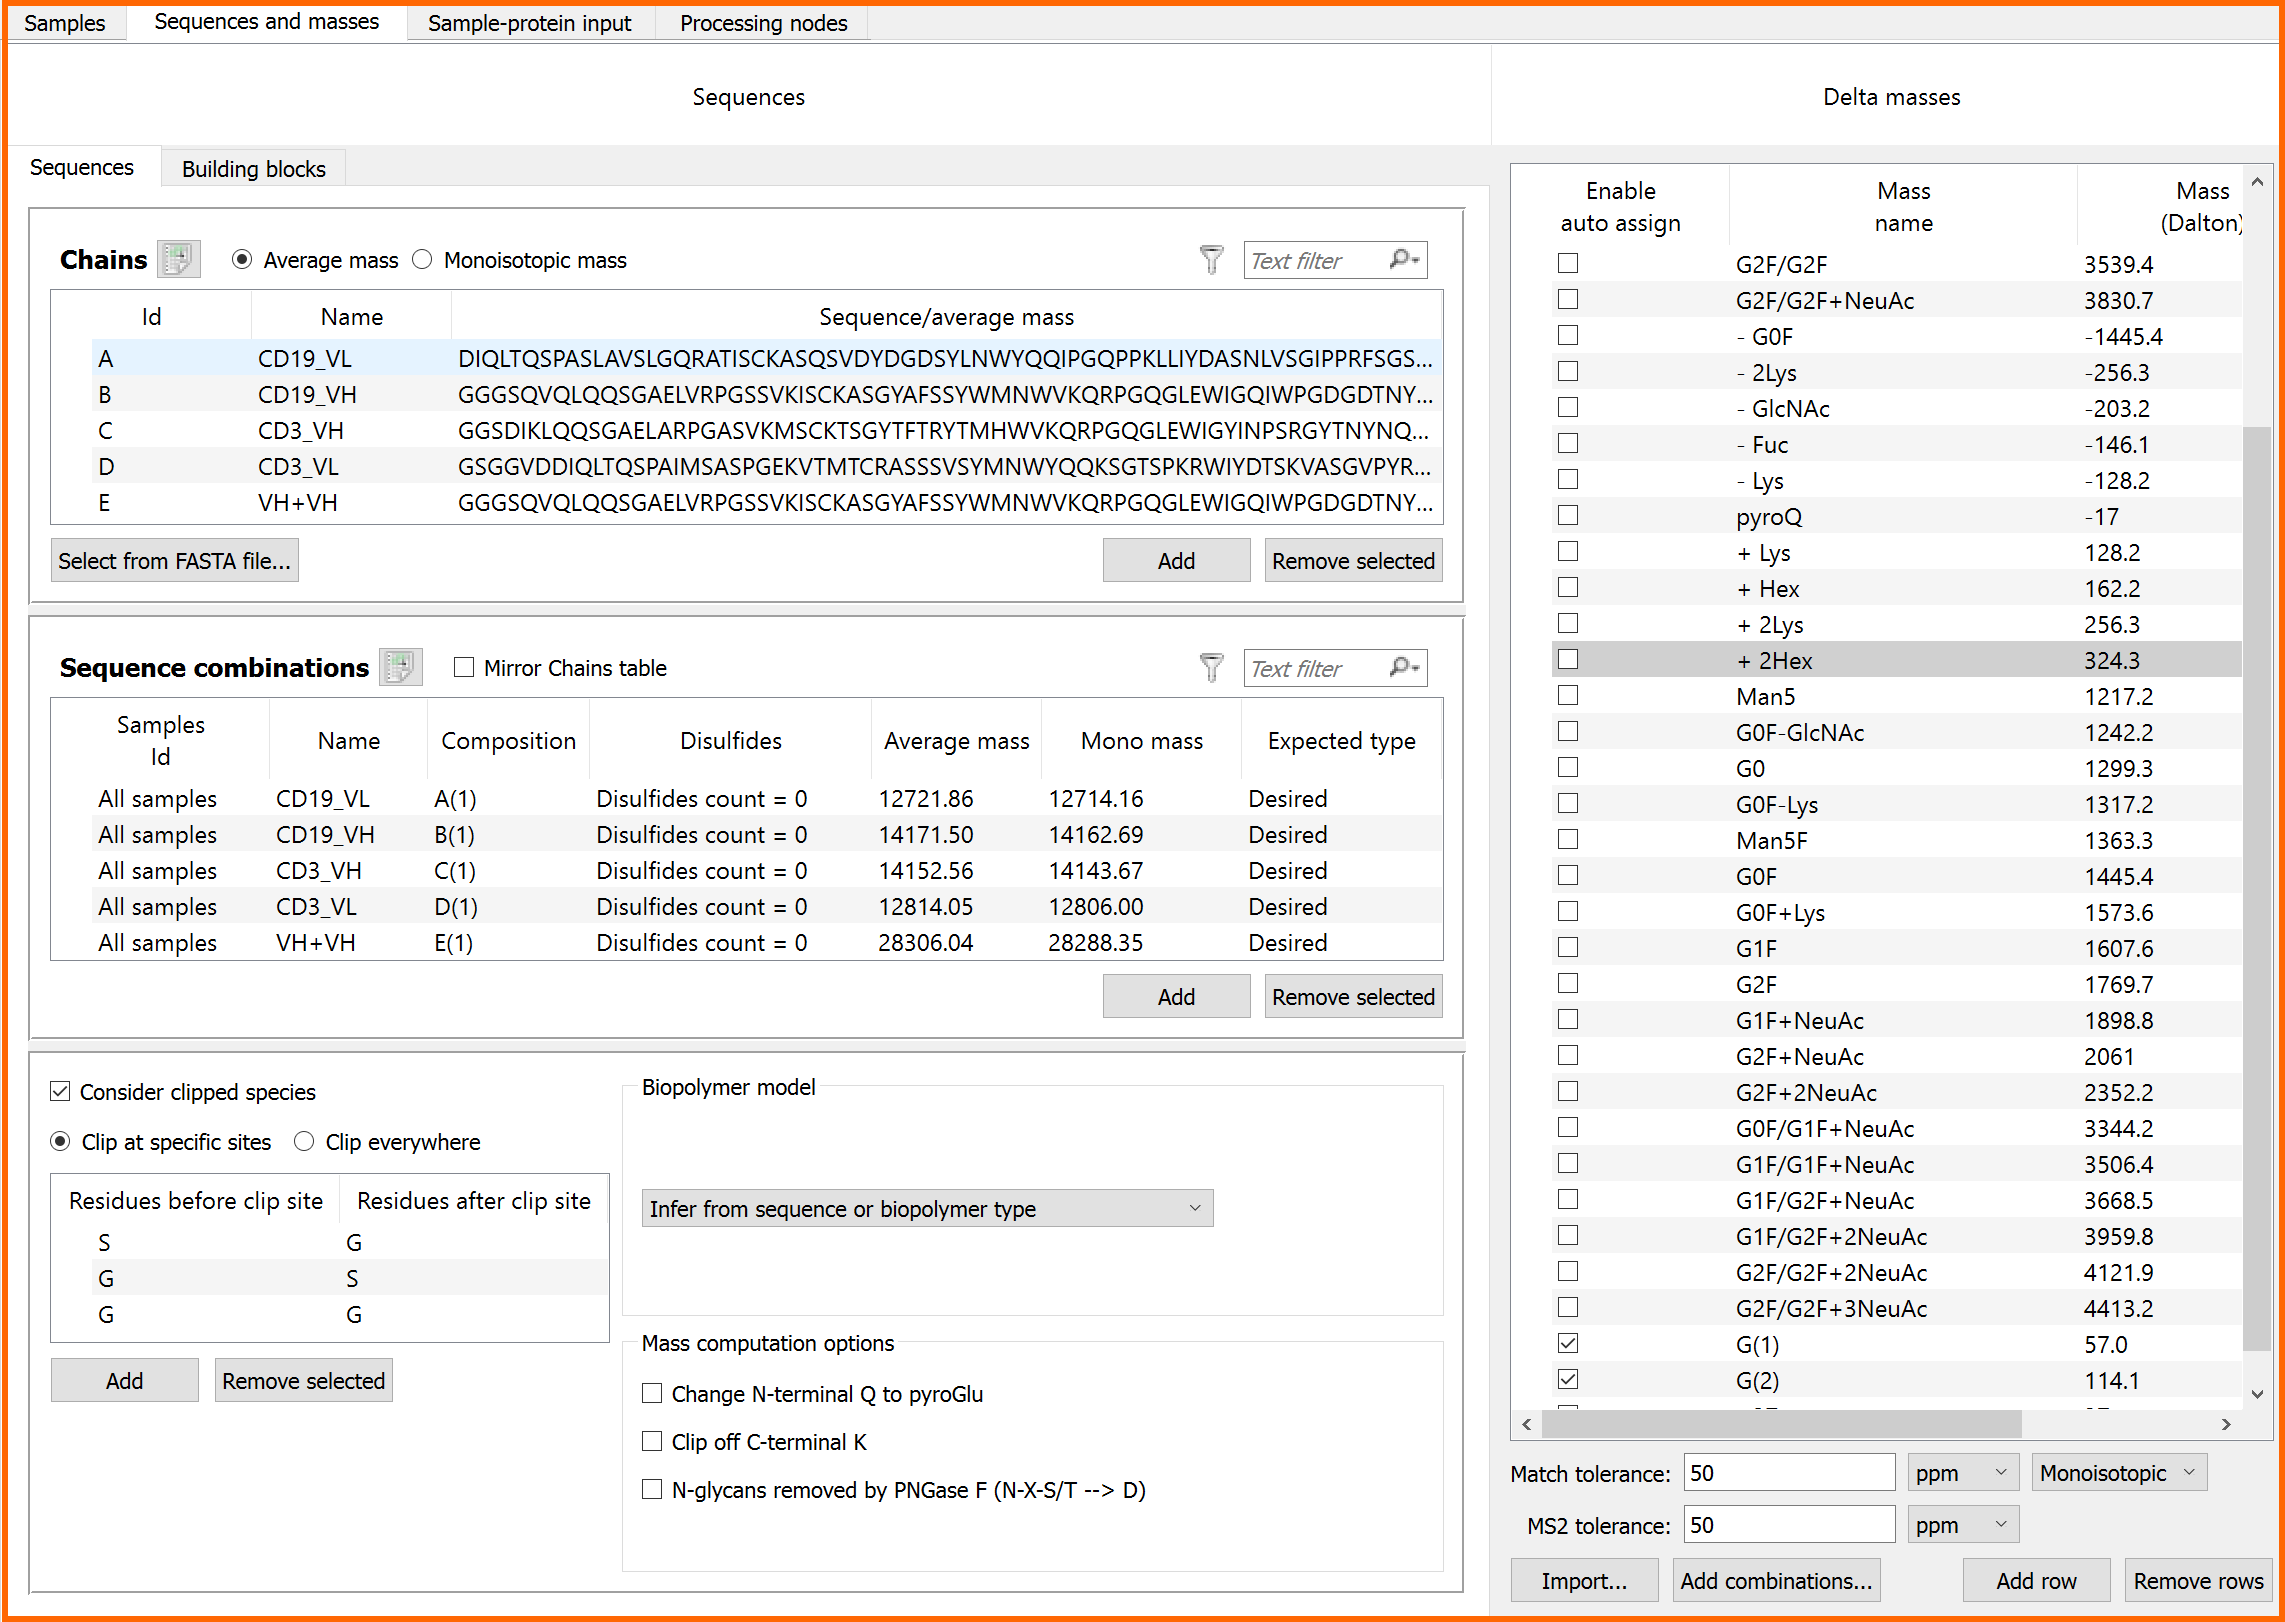Image resolution: width=2285 pixels, height=1622 pixels.
Task: Click Add combinations... button
Action: click(x=1776, y=1580)
